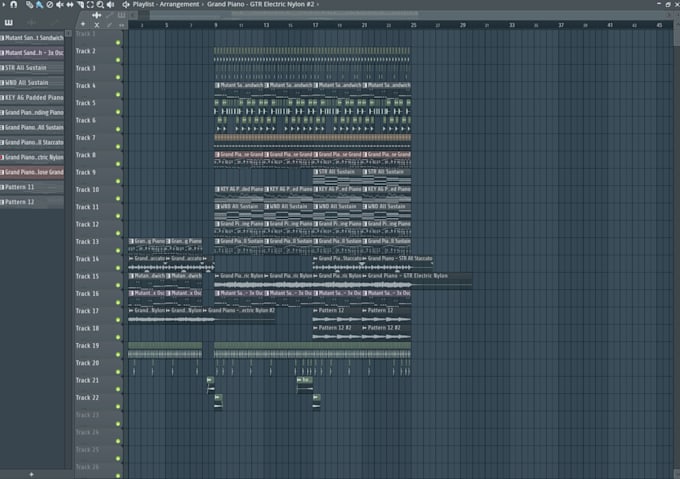The width and height of the screenshot is (680, 479).
Task: Activate the Zoom magnifier tool
Action: pyautogui.click(x=100, y=5)
